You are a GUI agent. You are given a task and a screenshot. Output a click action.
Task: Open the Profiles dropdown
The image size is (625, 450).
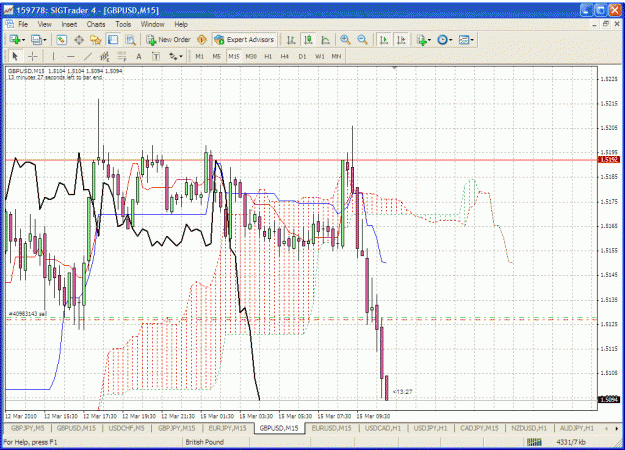click(39, 40)
